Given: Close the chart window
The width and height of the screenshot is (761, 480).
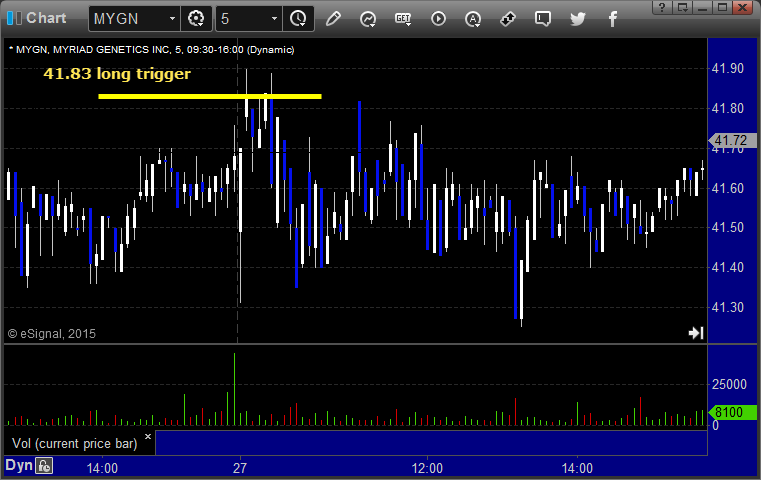Looking at the screenshot, I should point(743,7).
